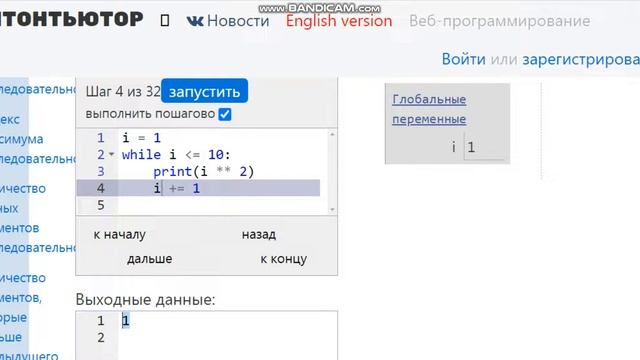The image size is (640, 360).
Task: Step forward with дальше button
Action: [149, 259]
